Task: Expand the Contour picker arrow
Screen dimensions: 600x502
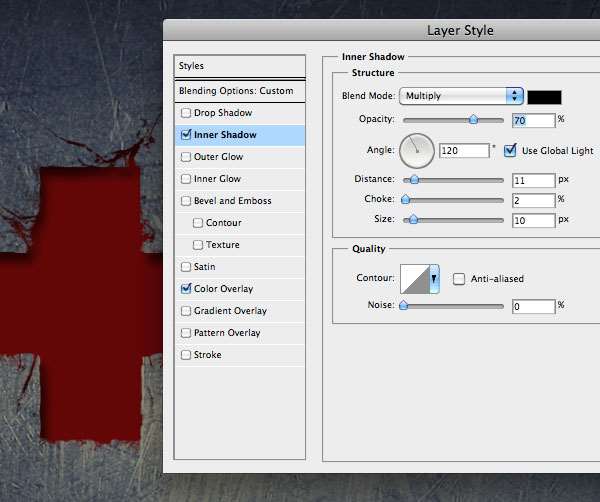Action: [435, 279]
